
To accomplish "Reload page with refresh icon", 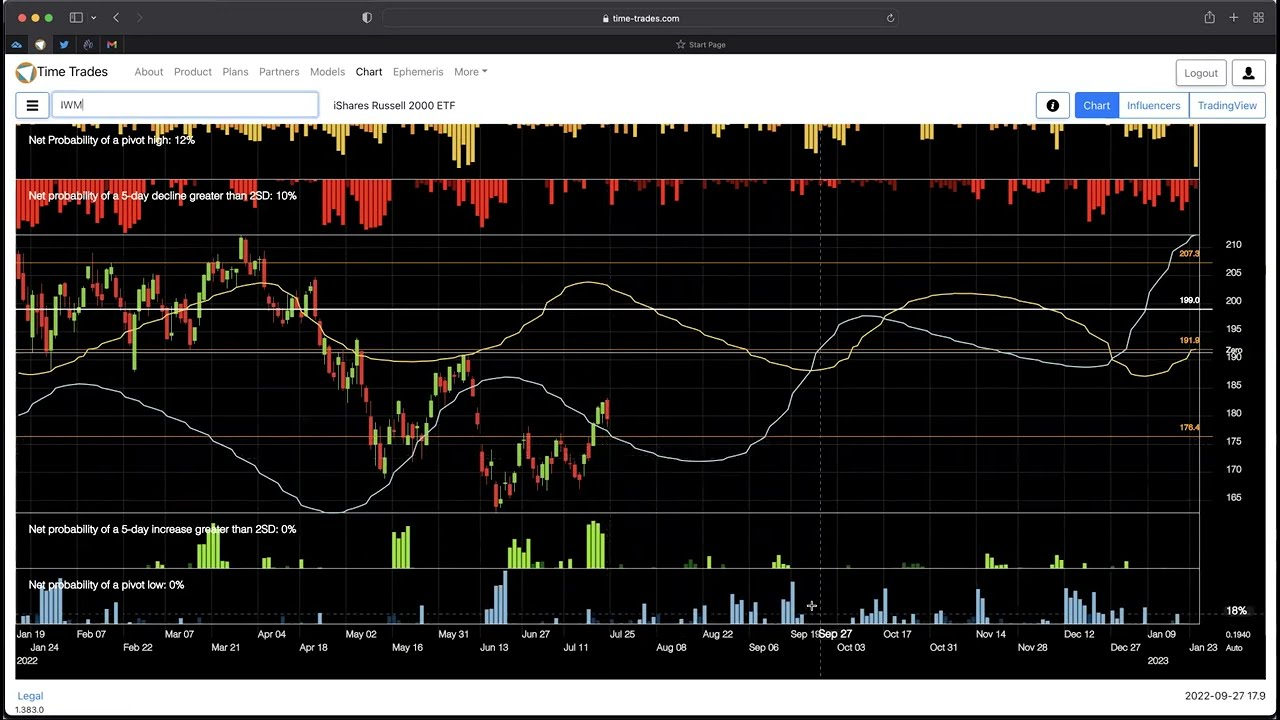I will (890, 18).
